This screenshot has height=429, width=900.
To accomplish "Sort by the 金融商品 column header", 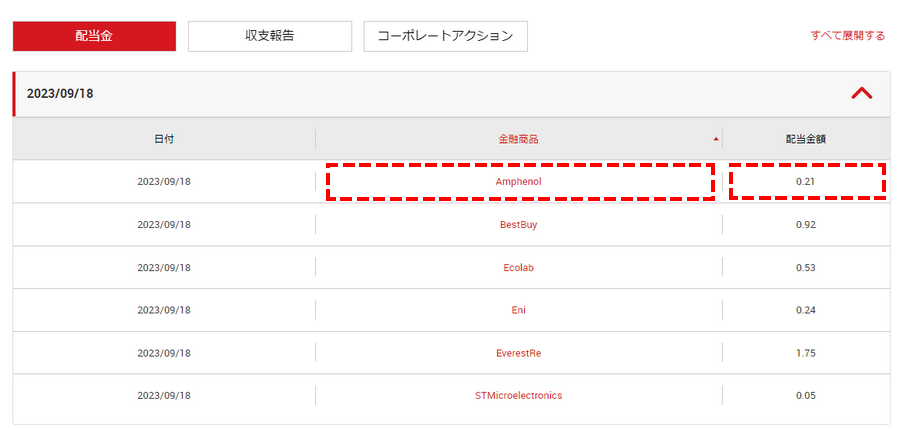I will pos(519,139).
